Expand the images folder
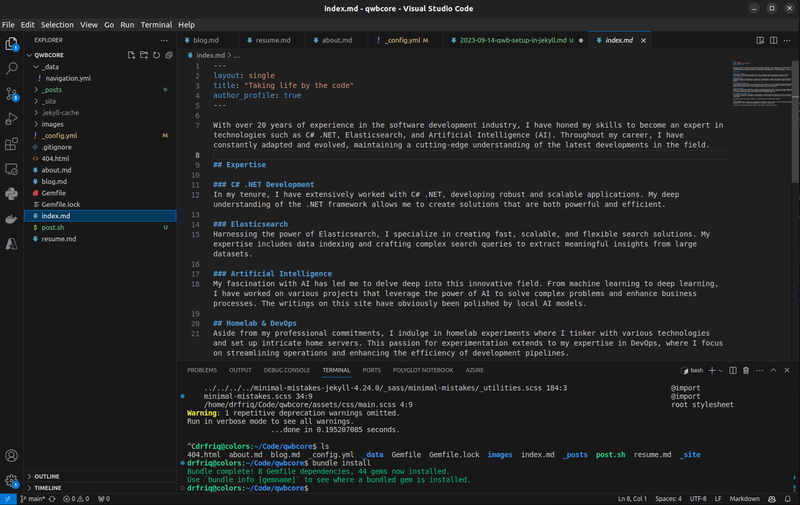 tap(36, 124)
